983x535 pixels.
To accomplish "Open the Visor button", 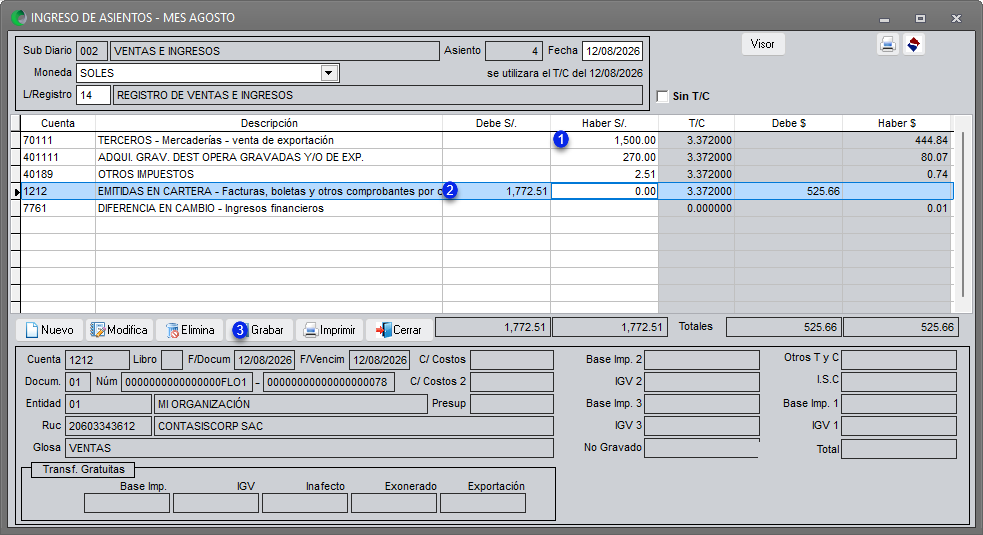I will [763, 44].
